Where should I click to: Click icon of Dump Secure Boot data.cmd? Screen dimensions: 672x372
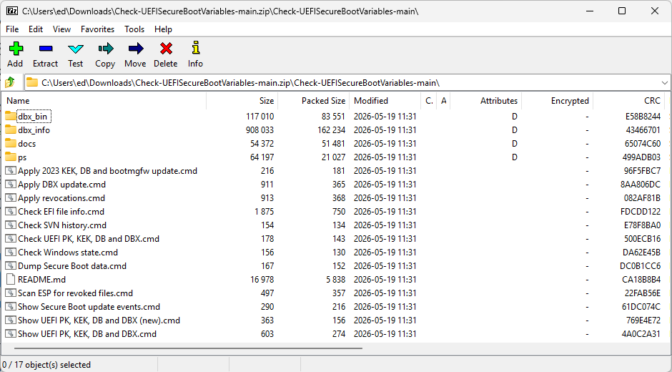click(x=10, y=266)
